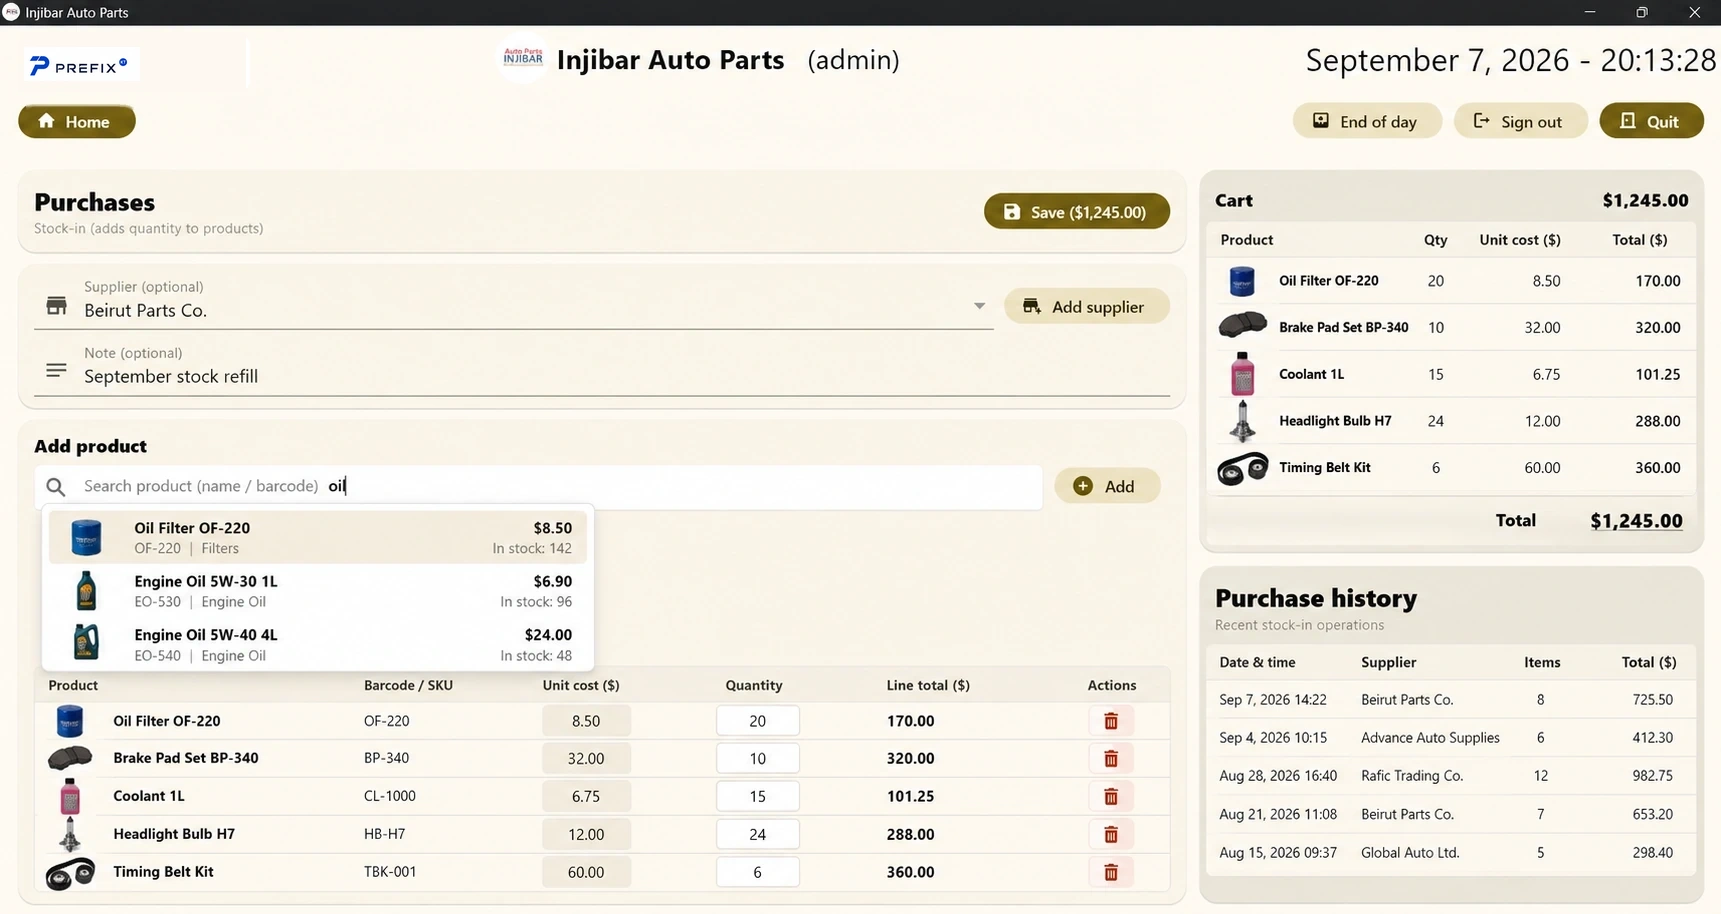
Task: Click Coolant 1L thumbnail in cart
Action: pos(1242,374)
